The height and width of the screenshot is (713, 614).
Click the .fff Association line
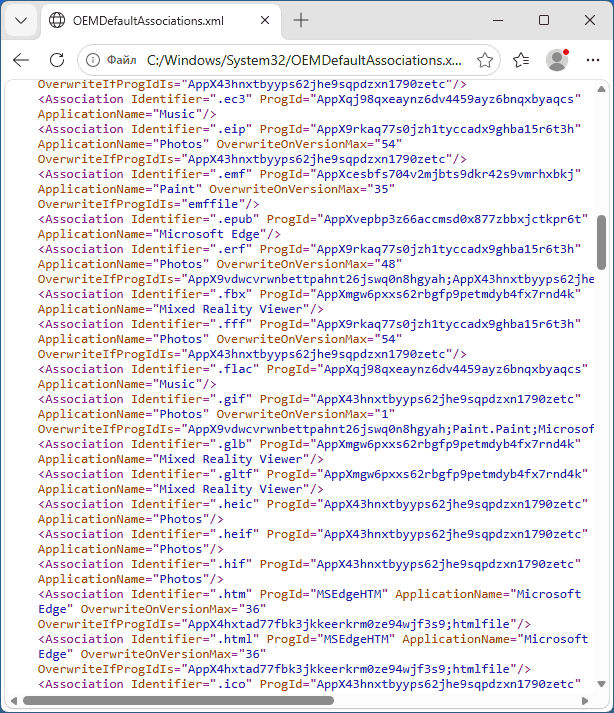click(309, 324)
